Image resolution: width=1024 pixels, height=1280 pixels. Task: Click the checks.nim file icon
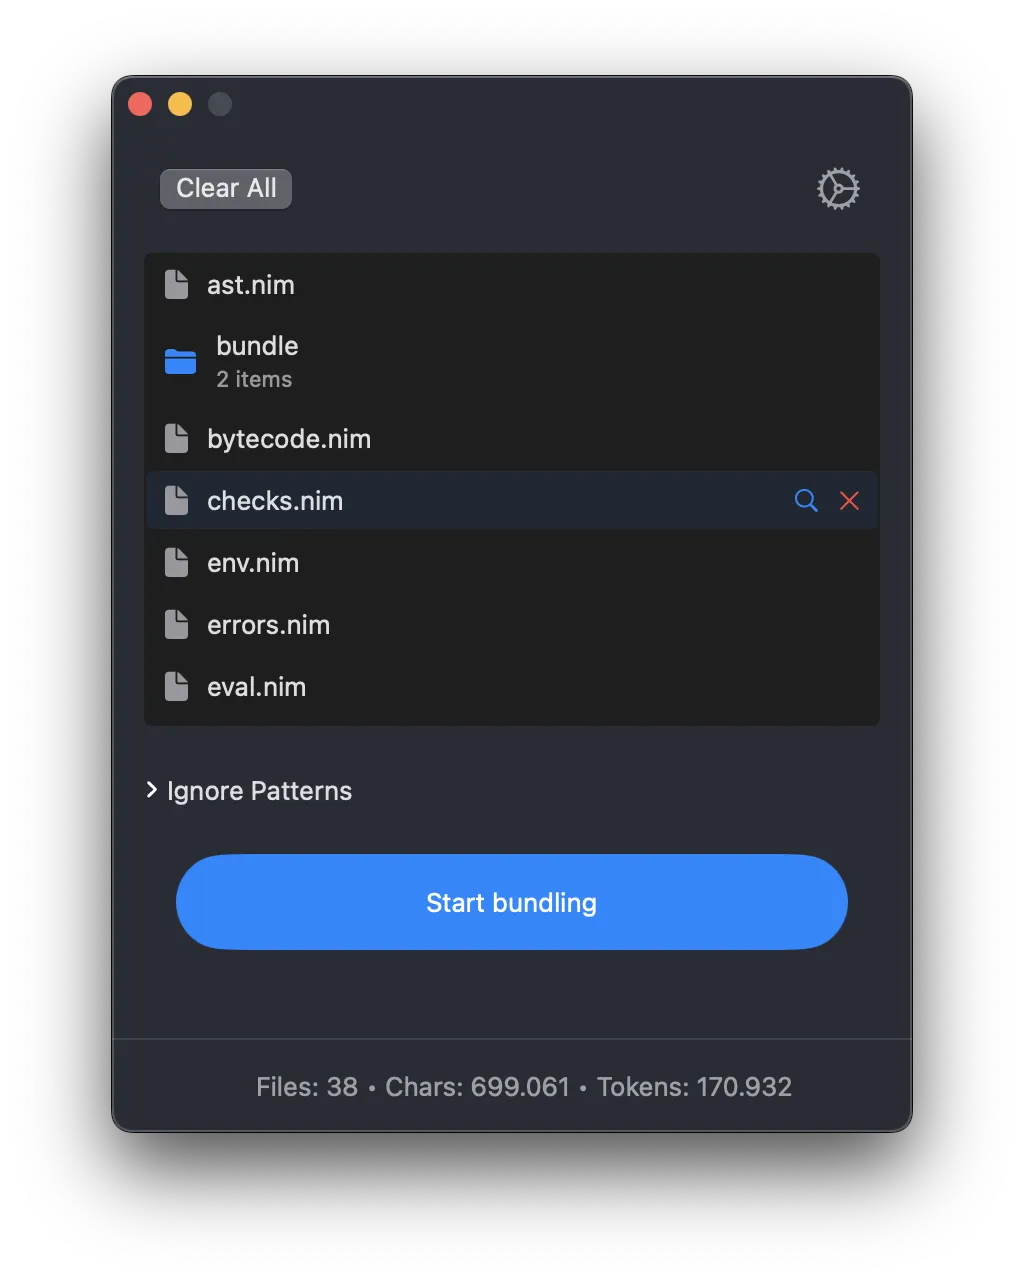pyautogui.click(x=177, y=501)
